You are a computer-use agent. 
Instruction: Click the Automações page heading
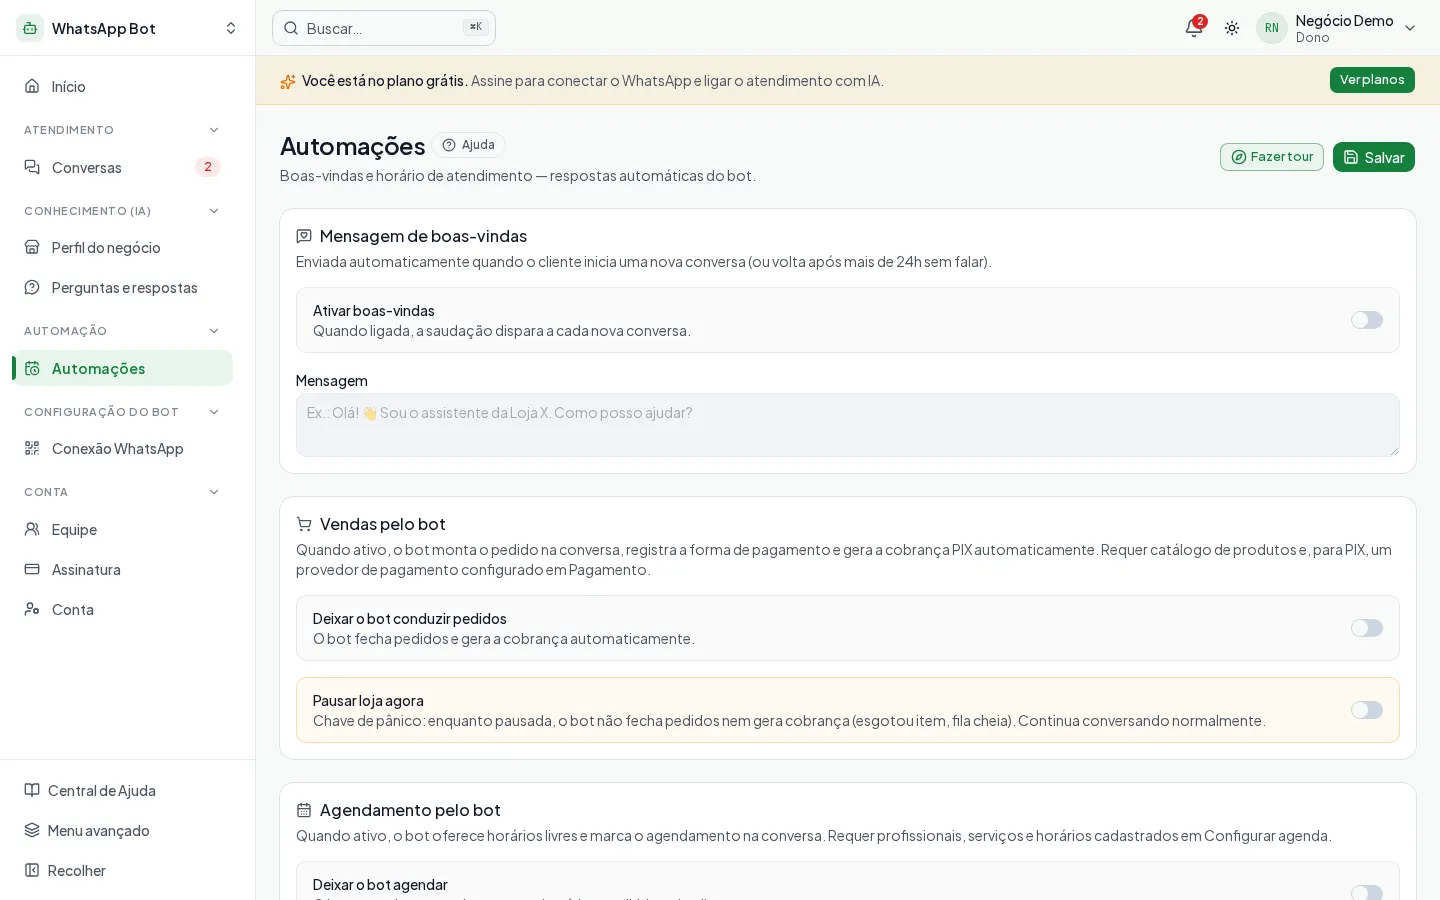353,146
